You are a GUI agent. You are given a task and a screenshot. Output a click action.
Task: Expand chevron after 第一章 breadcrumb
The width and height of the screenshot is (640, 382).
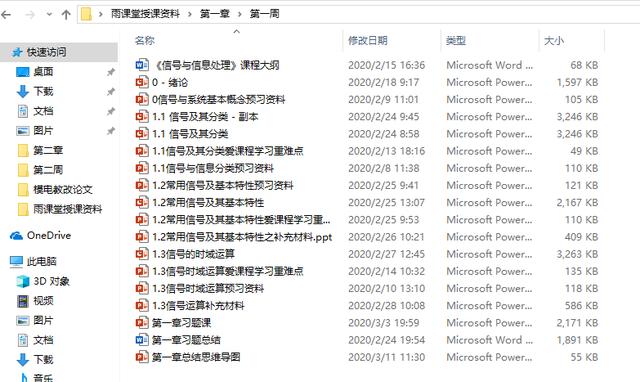[x=240, y=15]
